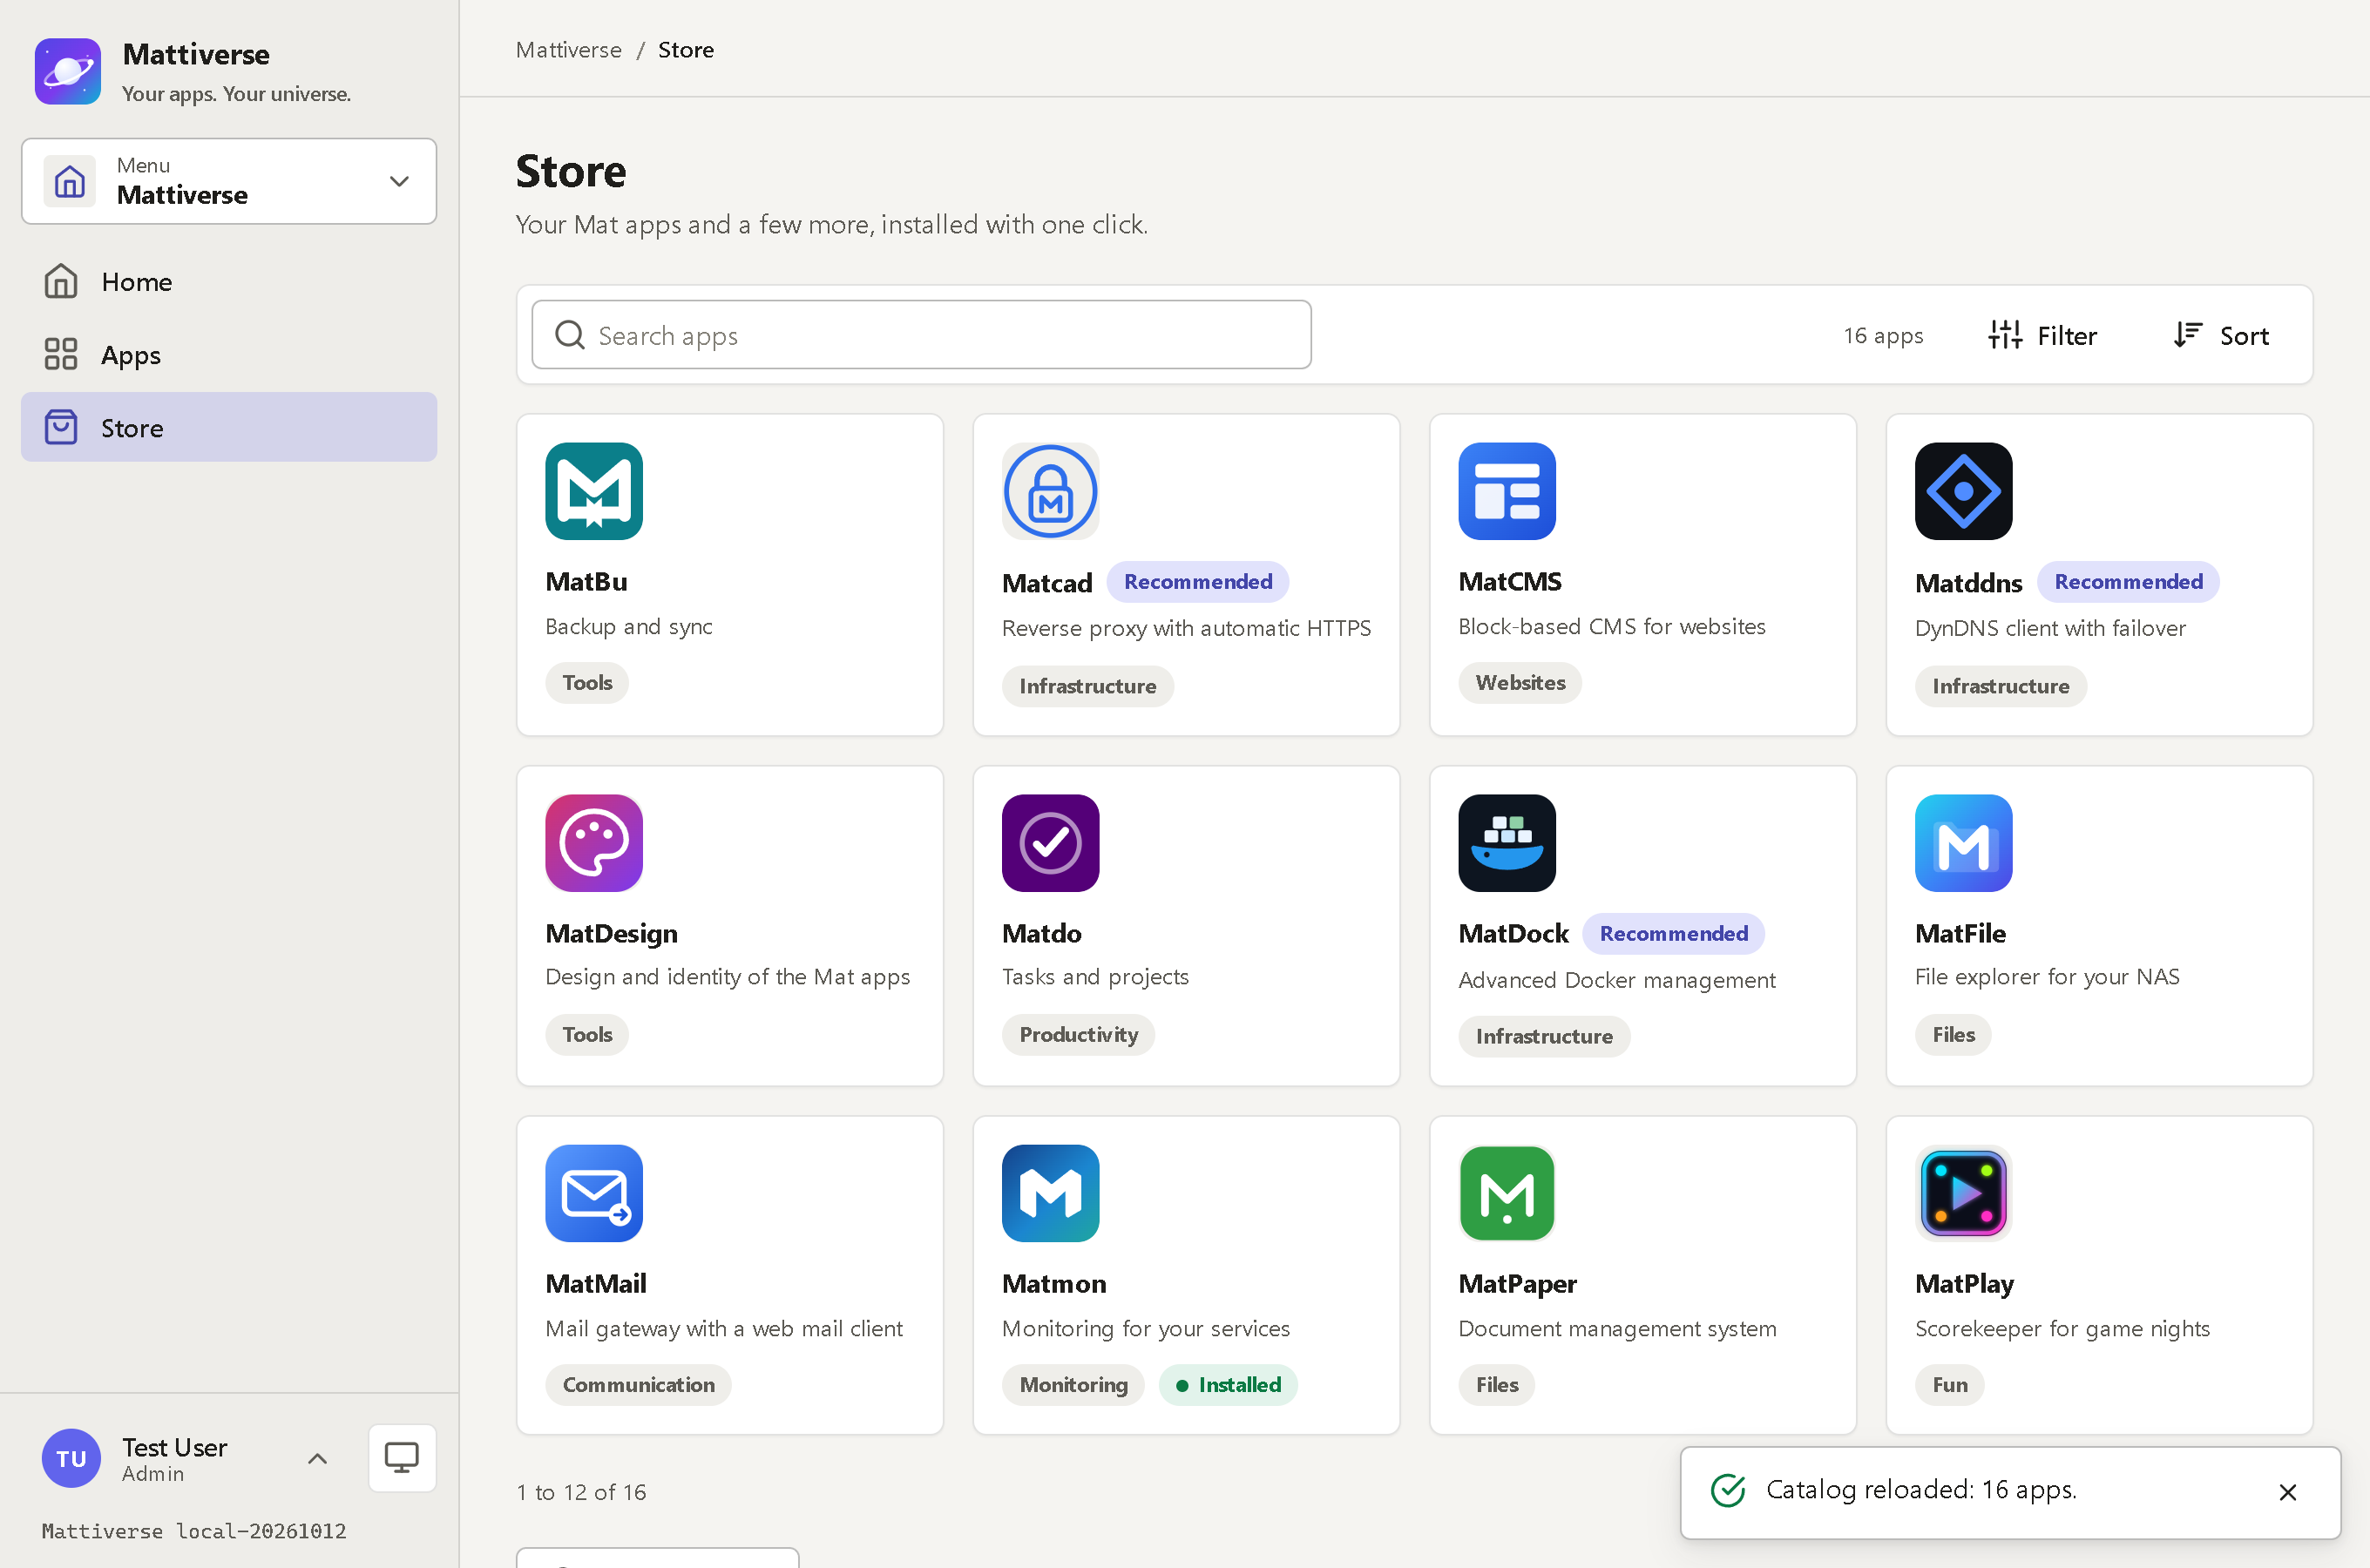This screenshot has height=1568, width=2370.
Task: Click the Monitoring tag on Matmon
Action: click(1073, 1385)
